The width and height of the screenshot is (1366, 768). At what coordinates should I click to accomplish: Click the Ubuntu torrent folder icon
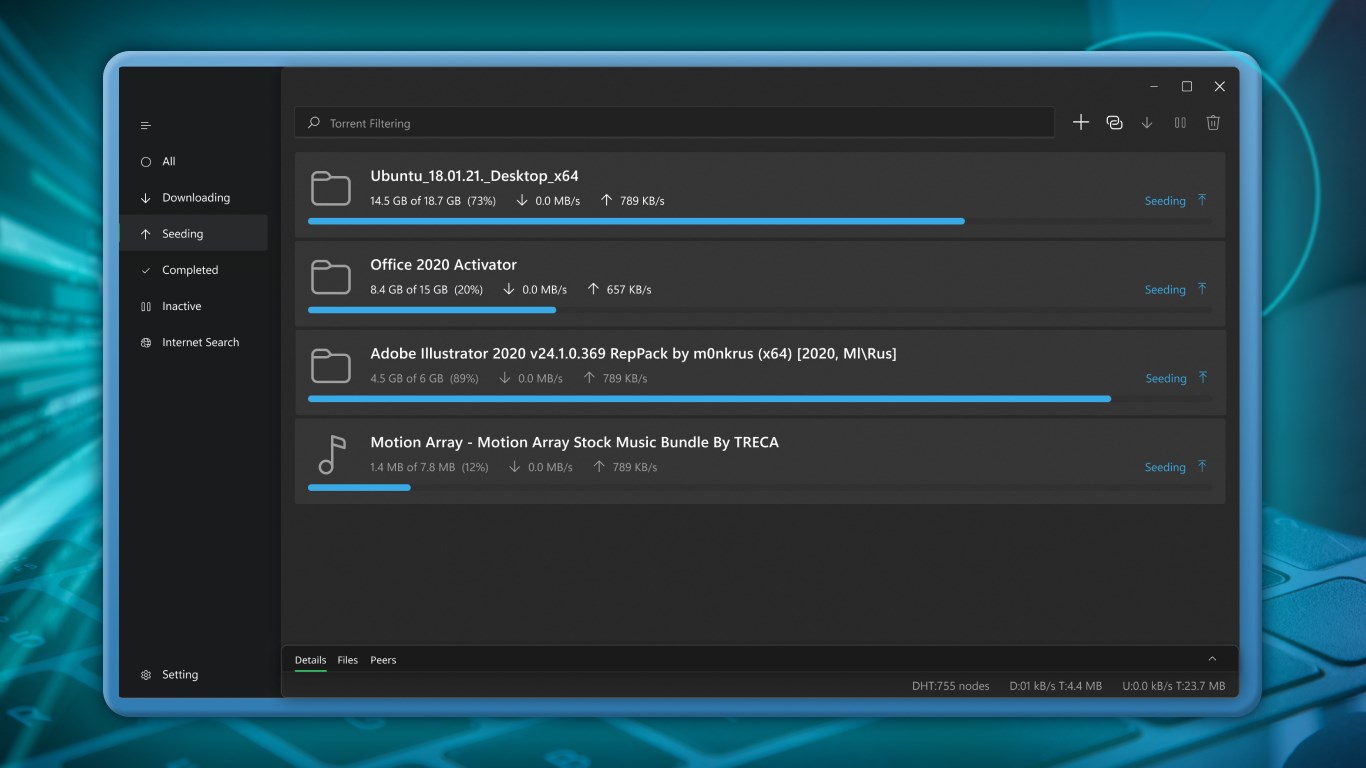[331, 189]
